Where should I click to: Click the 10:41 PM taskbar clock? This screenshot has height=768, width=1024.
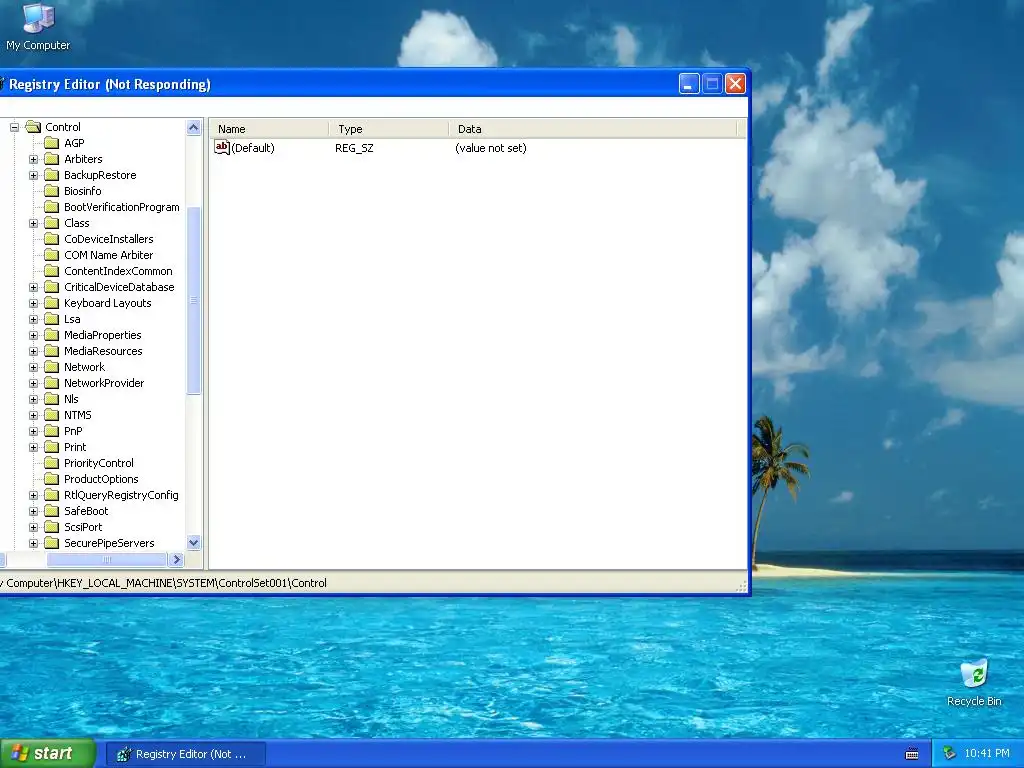(x=987, y=754)
